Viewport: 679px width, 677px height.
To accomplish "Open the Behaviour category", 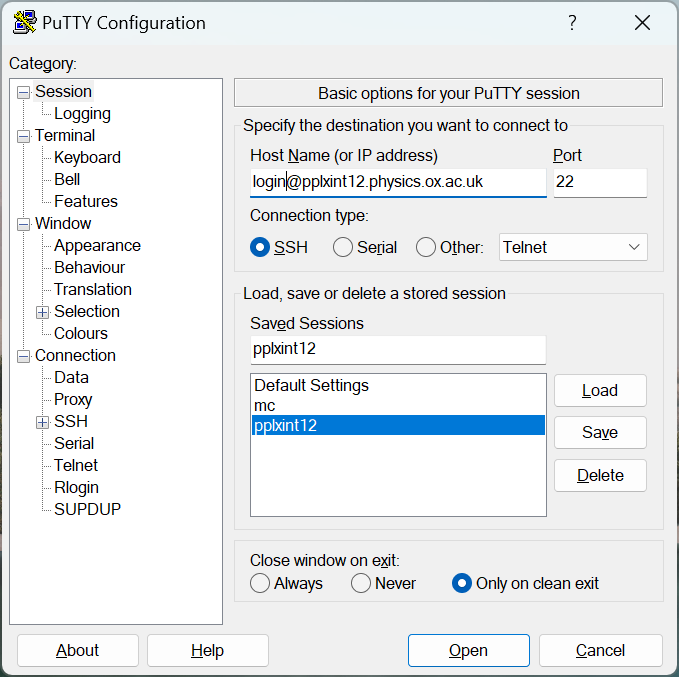I will 90,267.
